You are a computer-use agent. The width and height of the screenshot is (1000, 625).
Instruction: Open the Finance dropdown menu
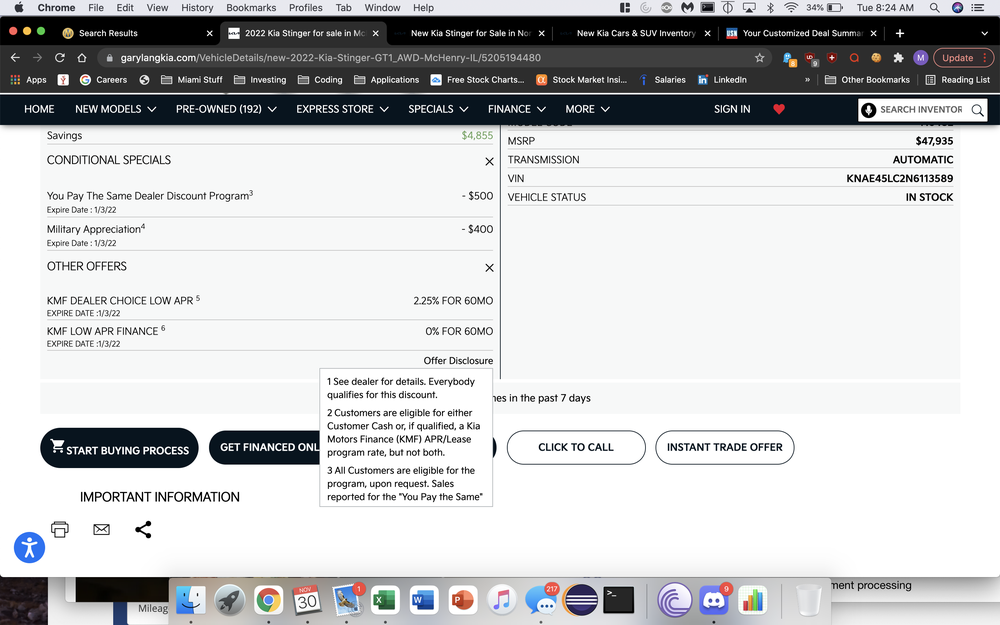tap(517, 109)
